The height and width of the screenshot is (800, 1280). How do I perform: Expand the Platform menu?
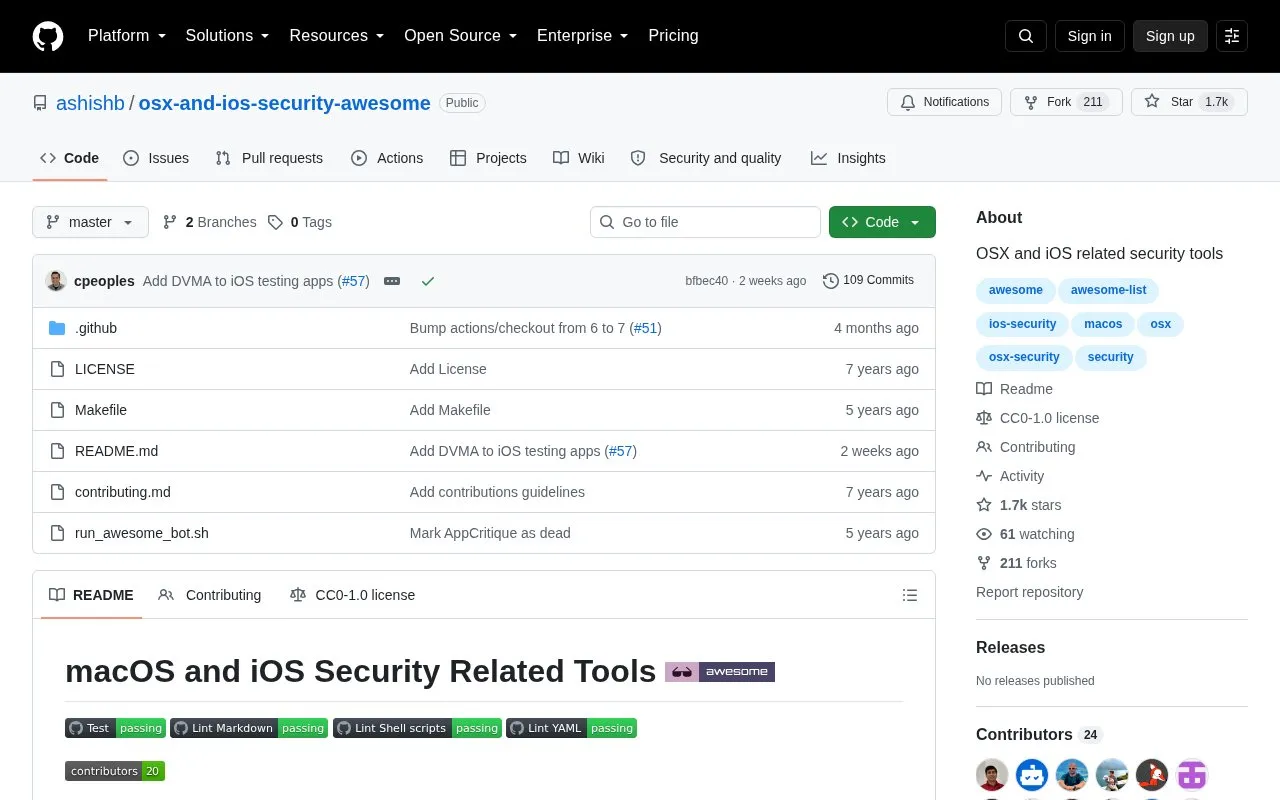pos(127,36)
